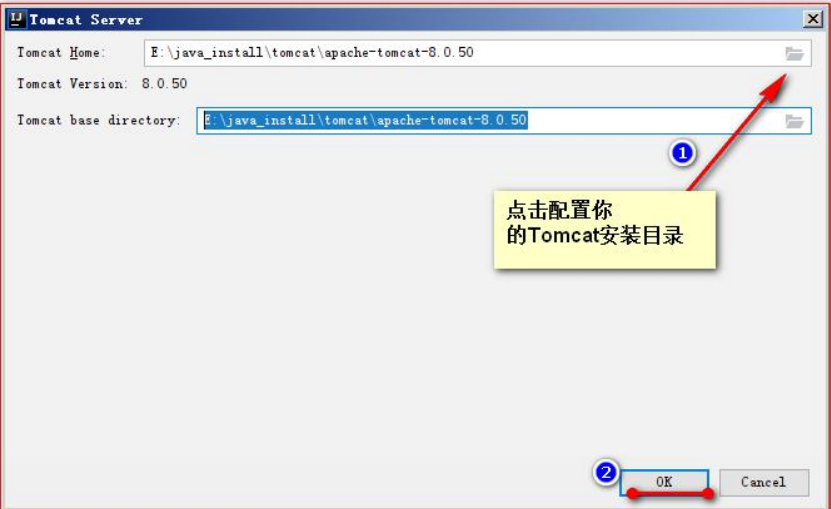Click the 'Tomcat Home:' label
Viewport: 831px width, 509px height.
(x=61, y=52)
